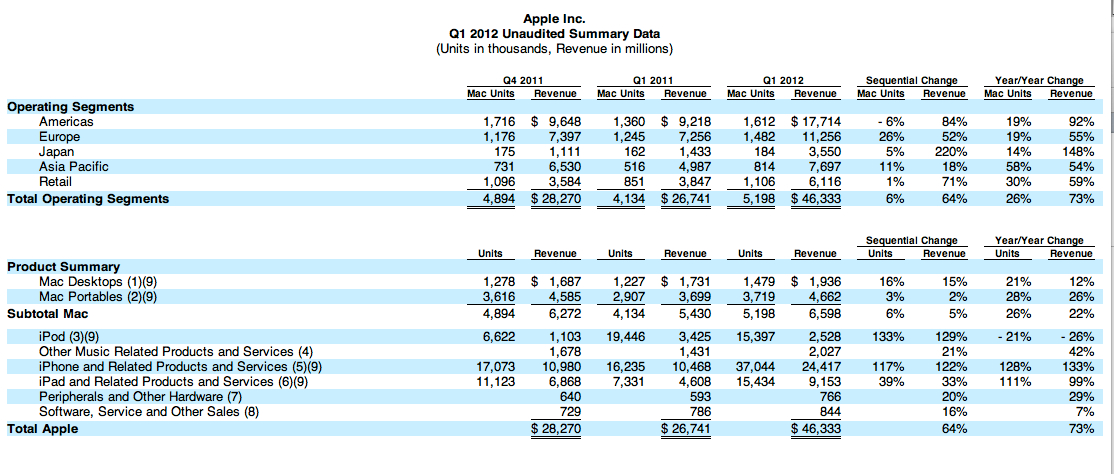Screen dimensions: 1114x474
Task: Select iPod Q1 2011 units 19,446
Action: click(x=626, y=336)
